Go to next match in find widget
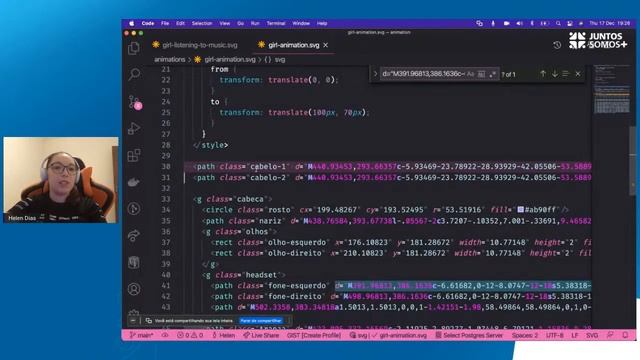The height and width of the screenshot is (360, 640). [555, 74]
